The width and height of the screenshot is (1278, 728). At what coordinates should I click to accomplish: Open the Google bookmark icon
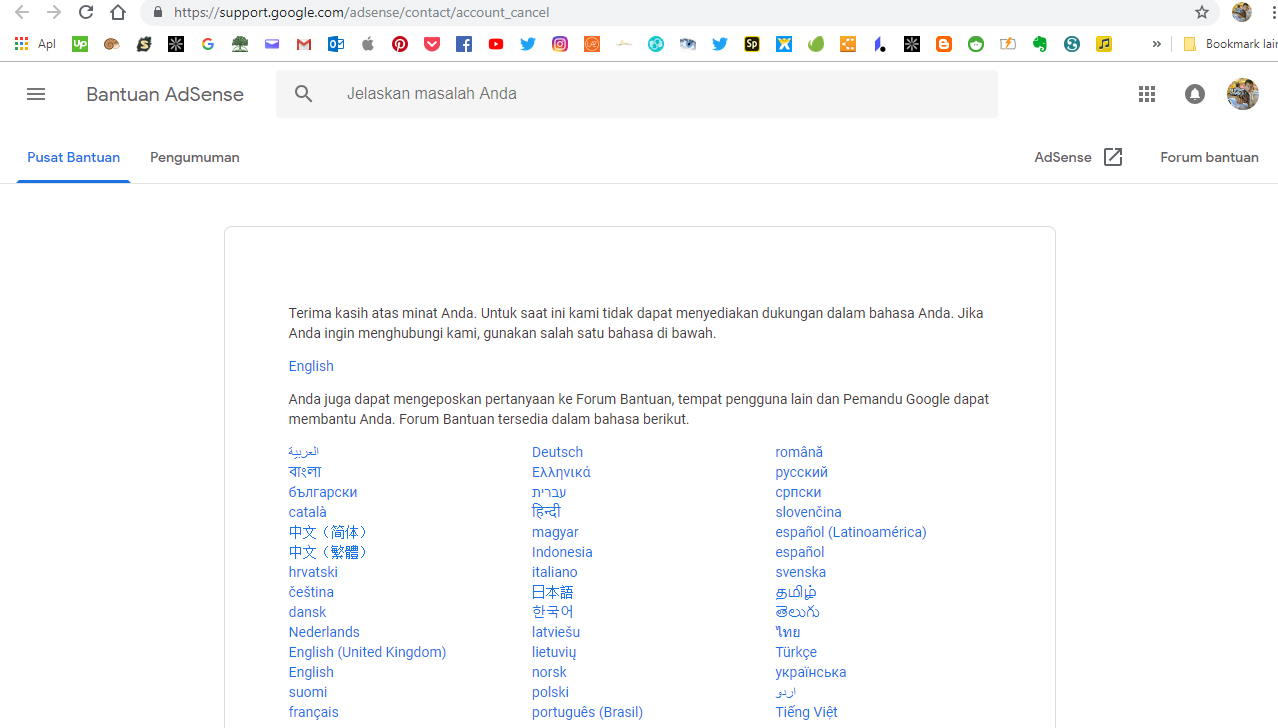click(208, 44)
